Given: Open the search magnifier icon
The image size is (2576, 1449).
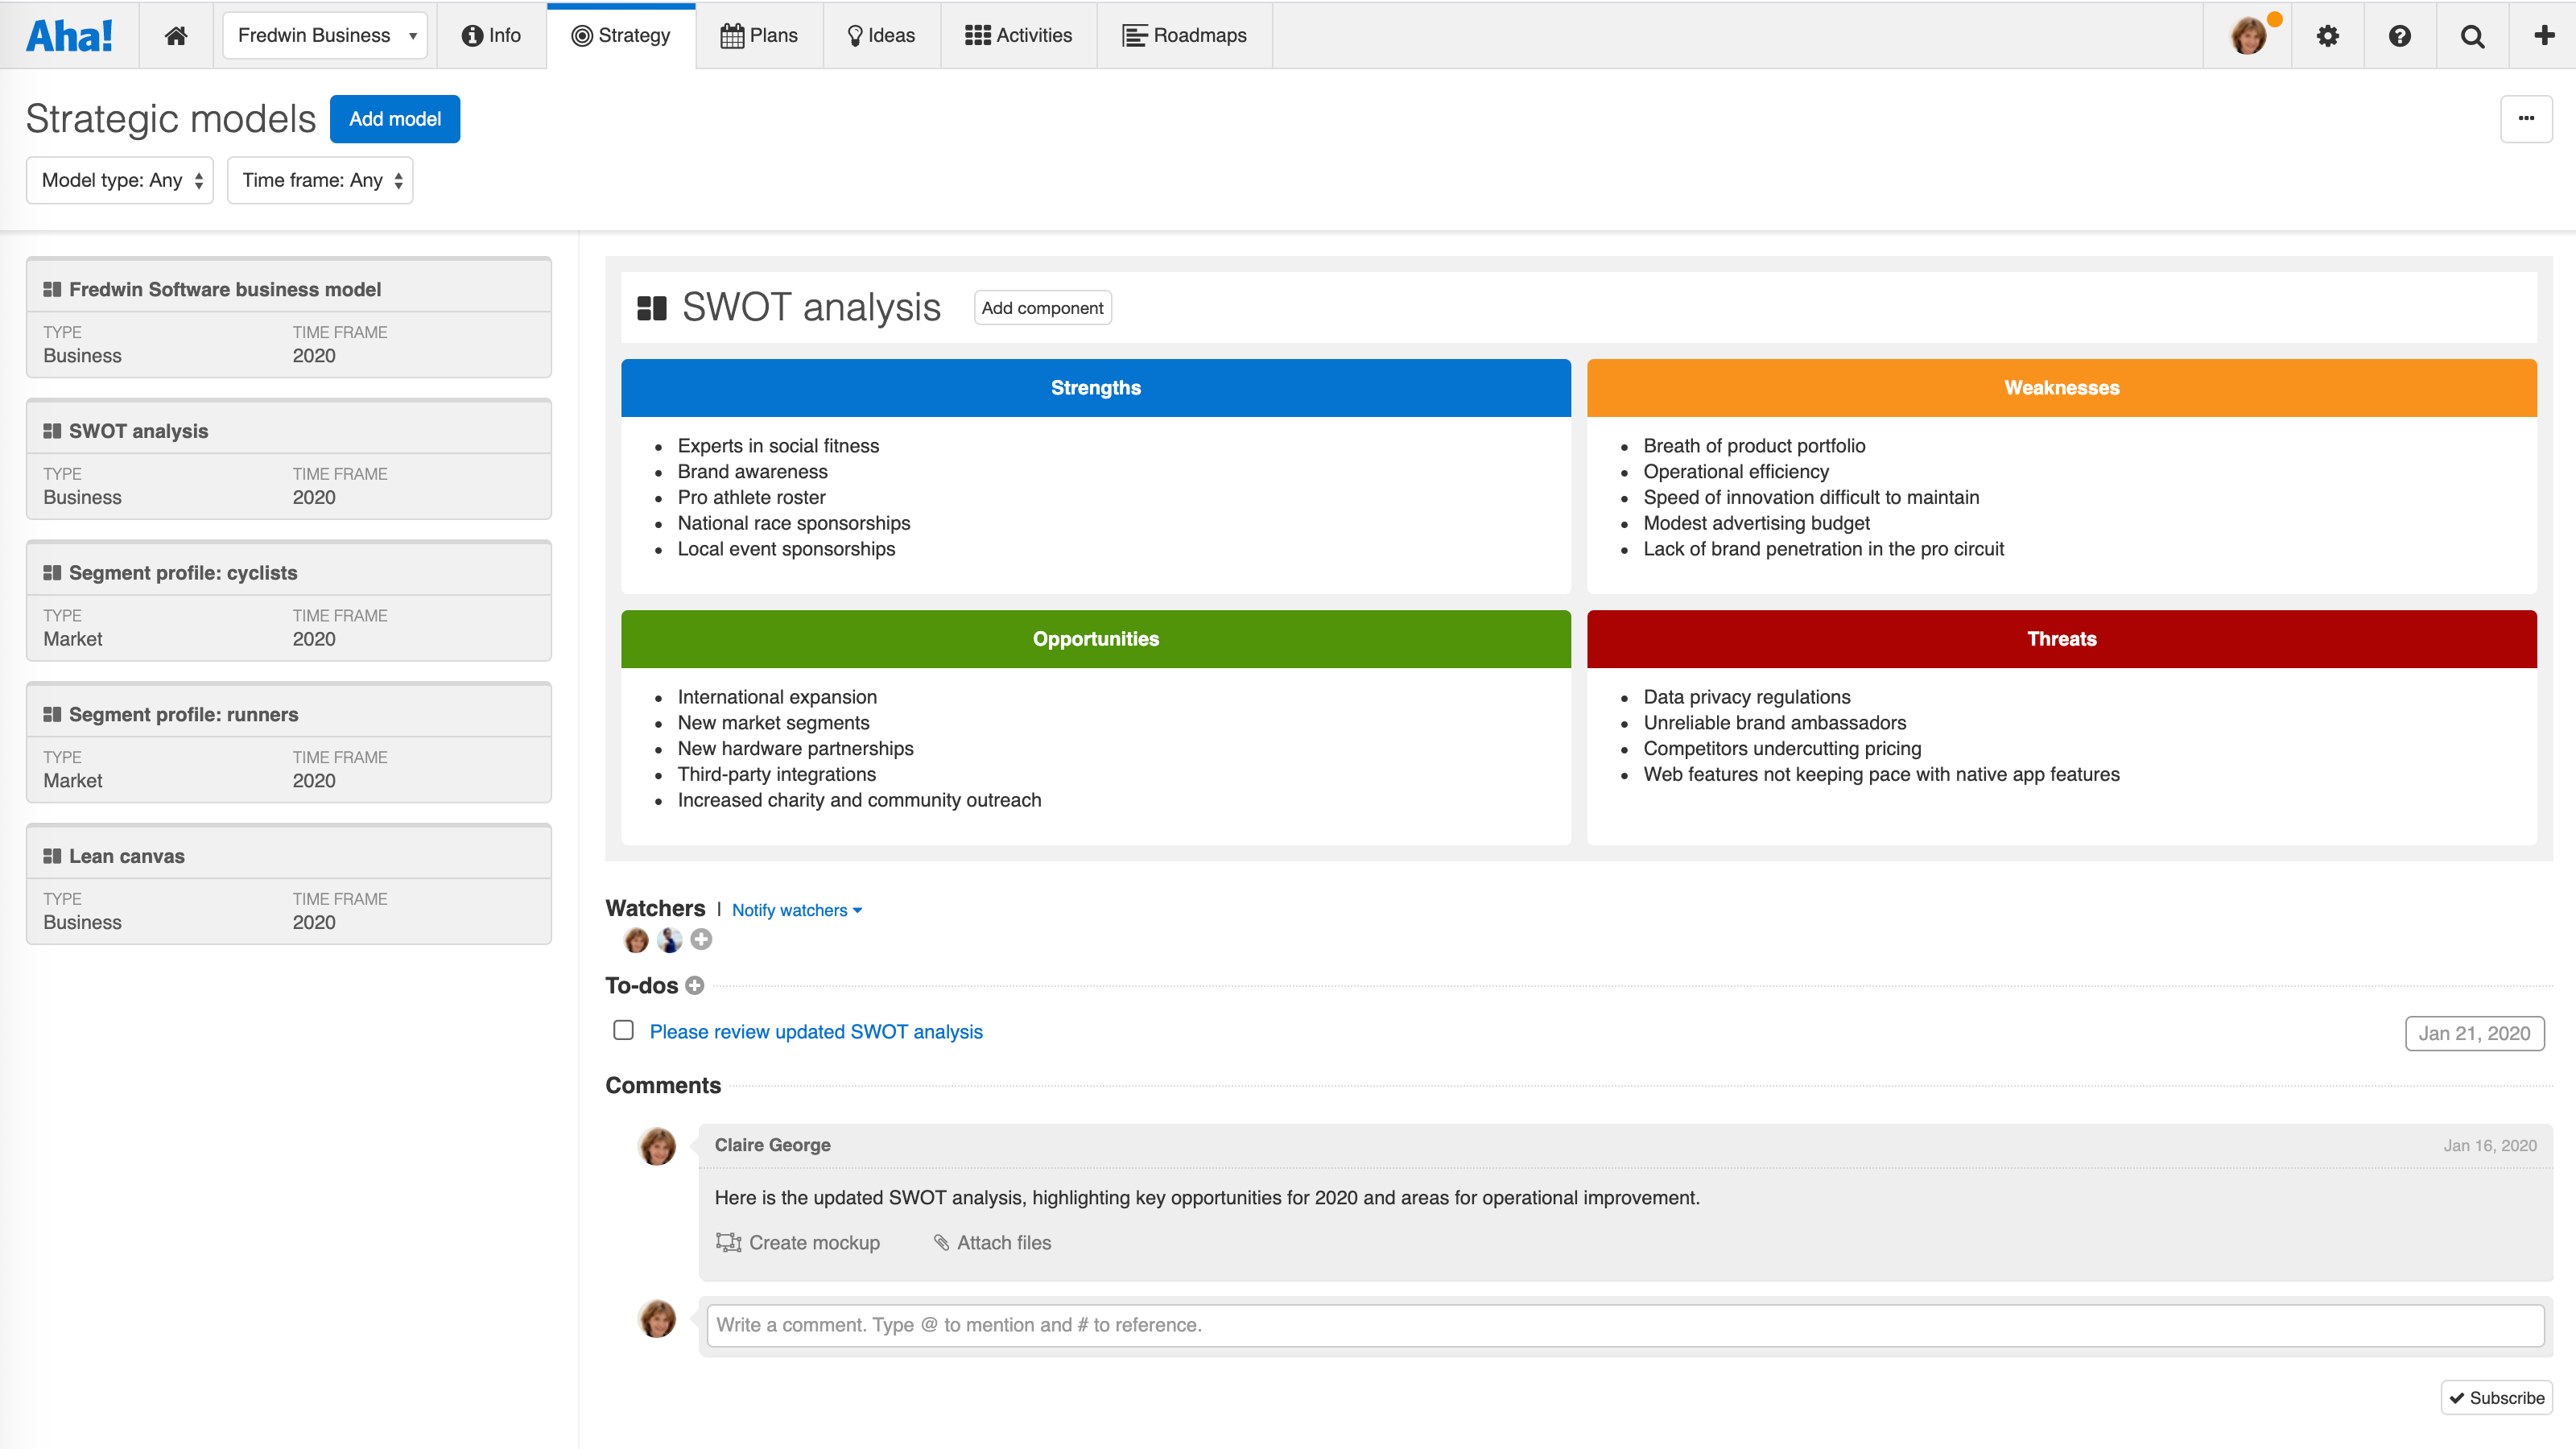Looking at the screenshot, I should (x=2472, y=35).
